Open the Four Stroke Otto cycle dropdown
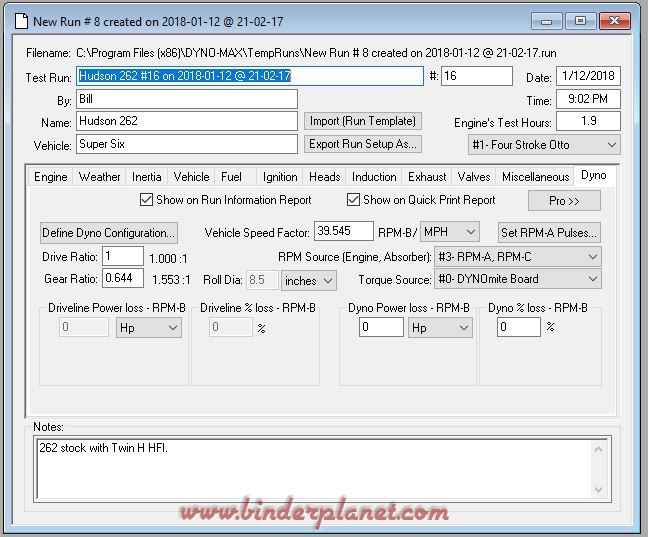648x537 pixels. [544, 145]
